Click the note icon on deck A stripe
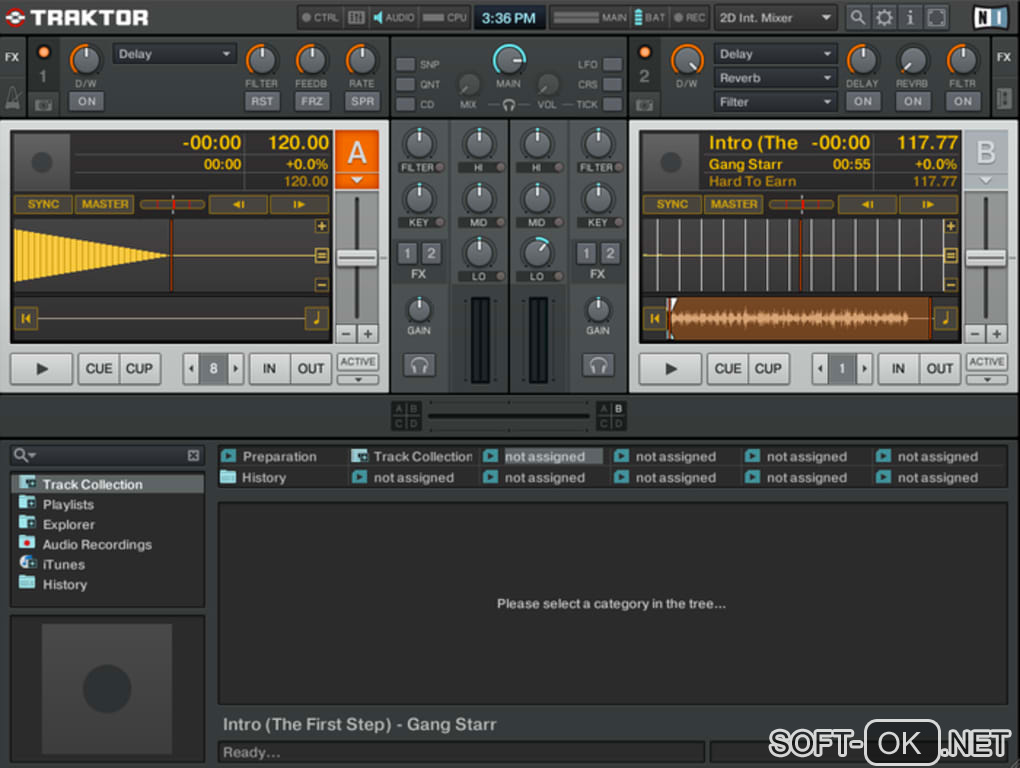The width and height of the screenshot is (1020, 768). pyautogui.click(x=316, y=318)
